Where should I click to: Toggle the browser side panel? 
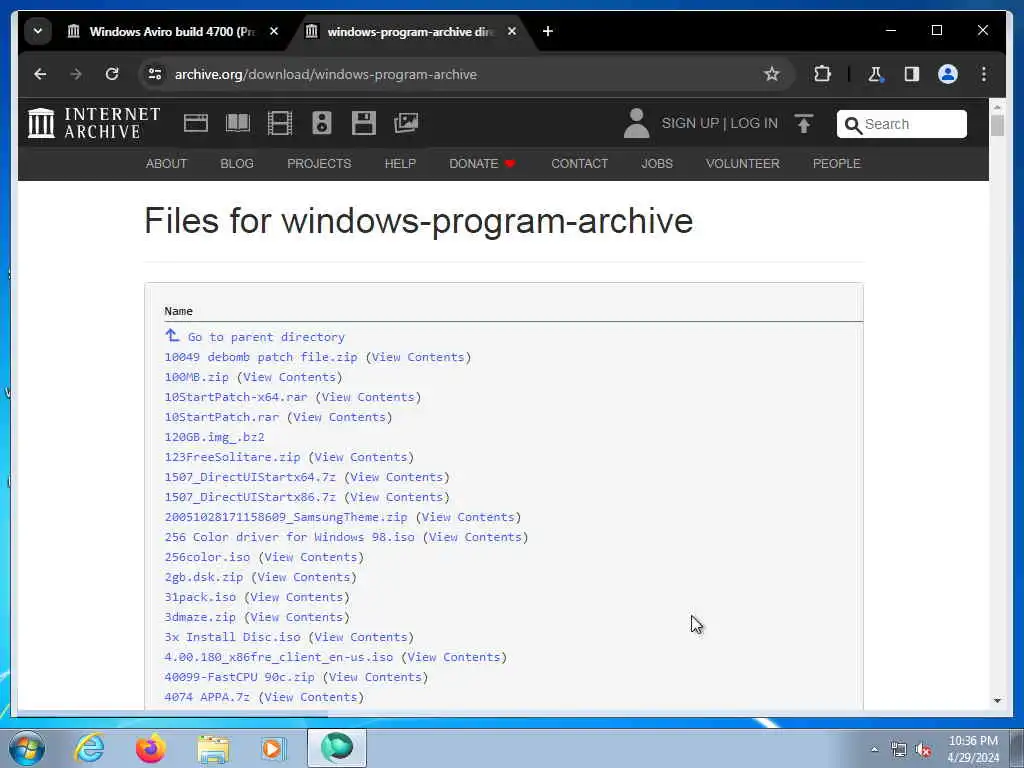[x=912, y=74]
